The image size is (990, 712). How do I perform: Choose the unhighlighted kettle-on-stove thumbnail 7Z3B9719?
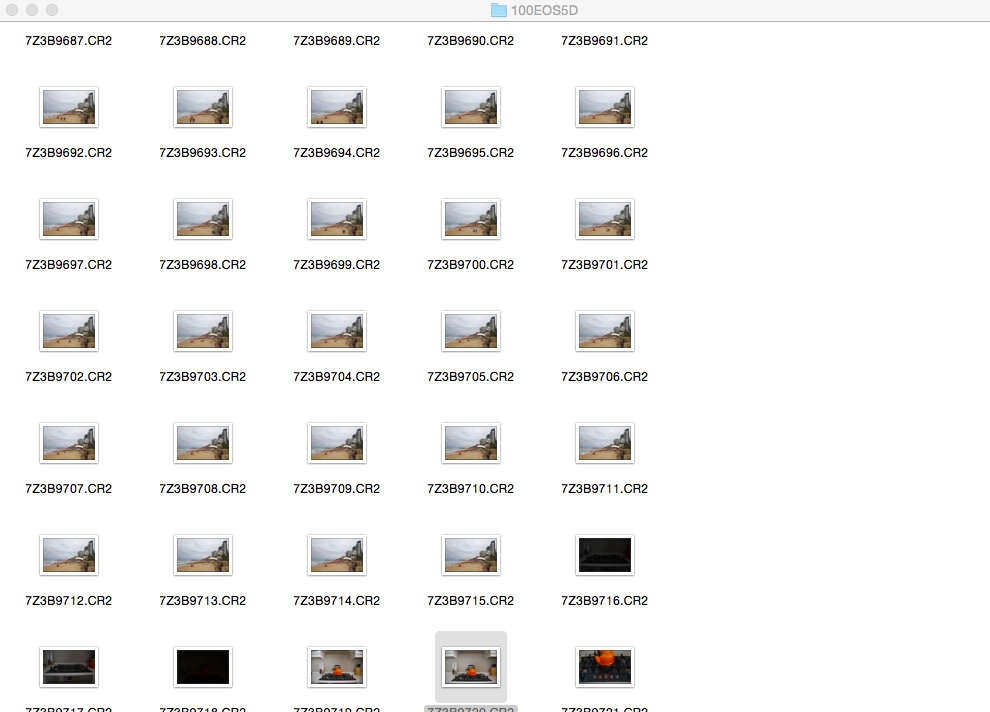click(x=337, y=667)
